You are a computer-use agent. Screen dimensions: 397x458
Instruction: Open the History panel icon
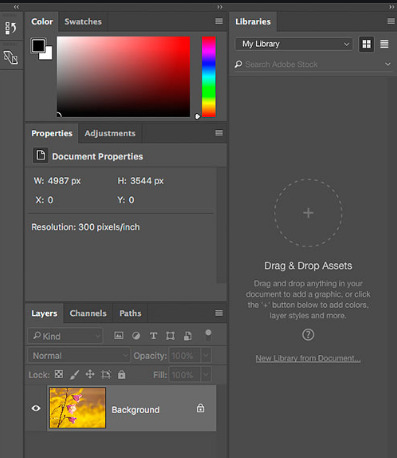11,28
